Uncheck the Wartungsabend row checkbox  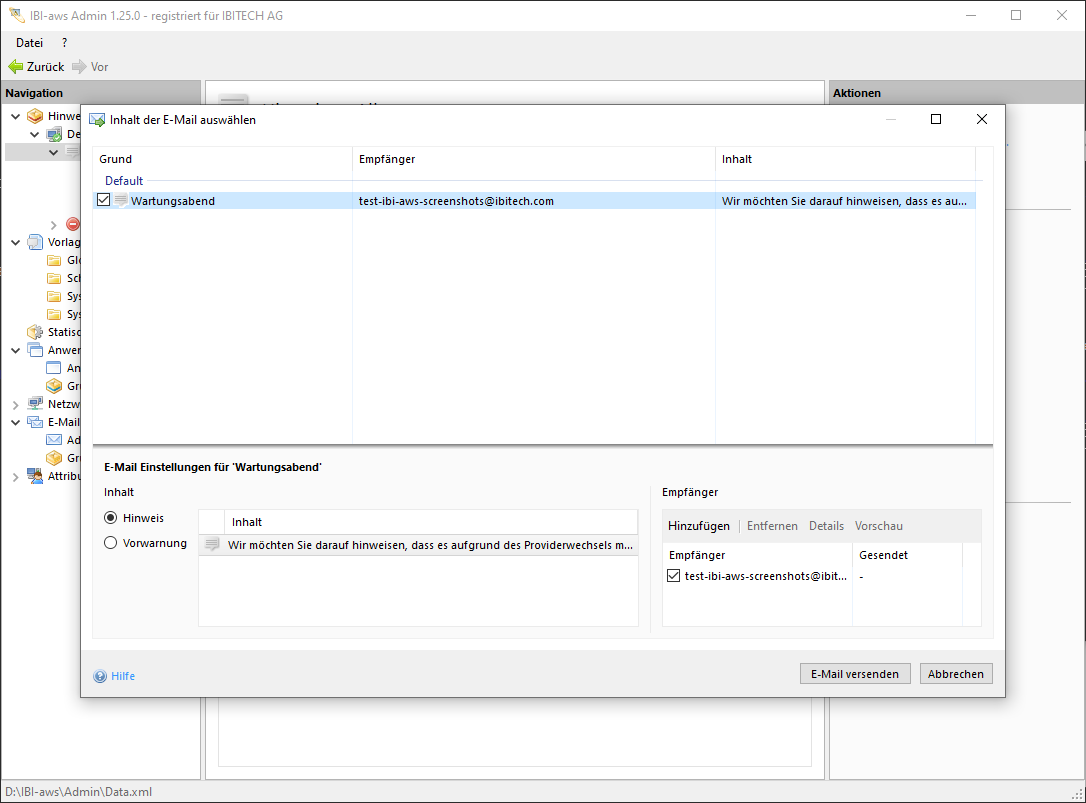(104, 201)
